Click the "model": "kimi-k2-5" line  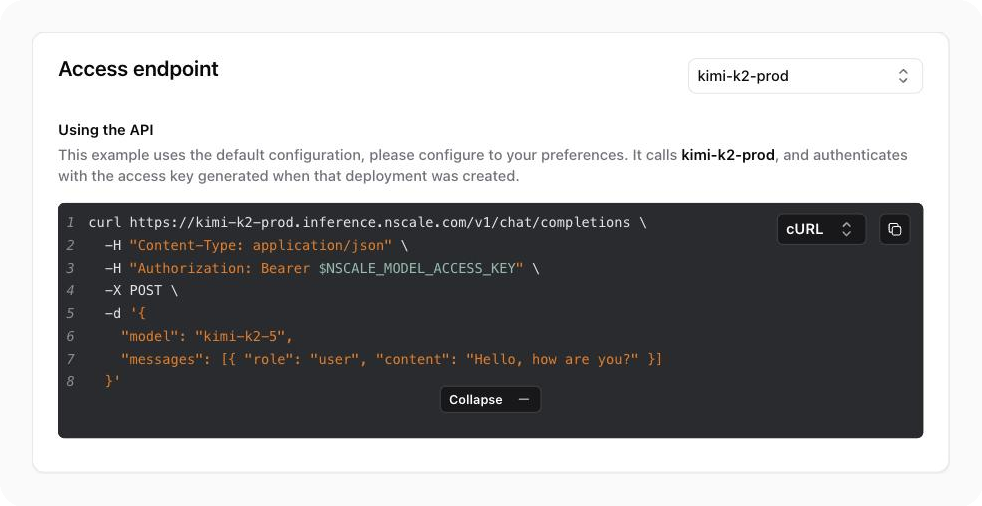[x=207, y=337]
